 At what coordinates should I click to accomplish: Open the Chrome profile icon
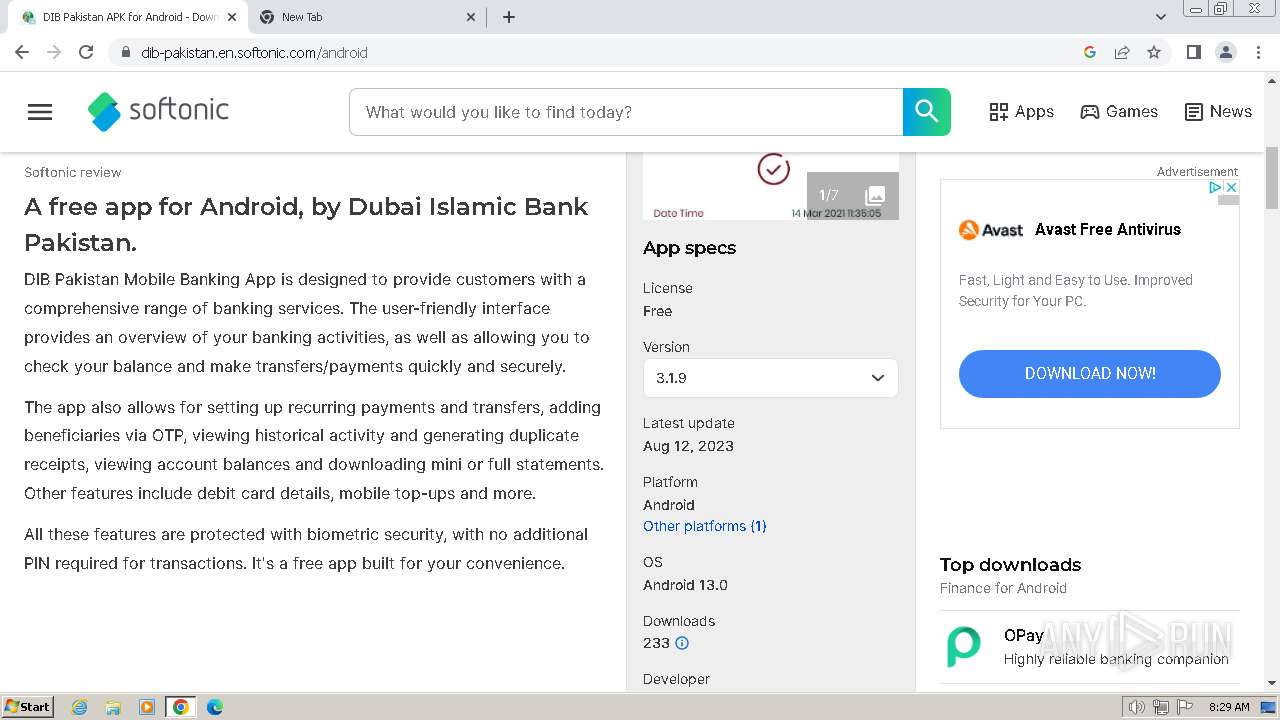[1225, 52]
